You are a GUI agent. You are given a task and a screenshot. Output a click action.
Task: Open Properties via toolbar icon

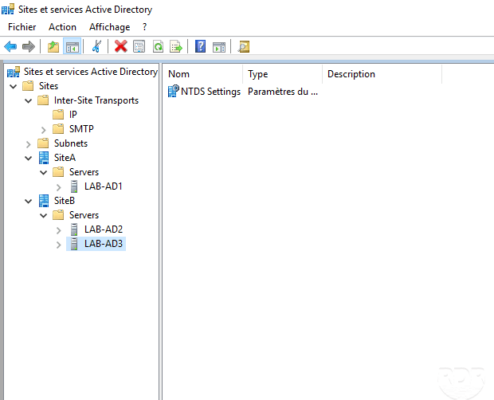(139, 47)
